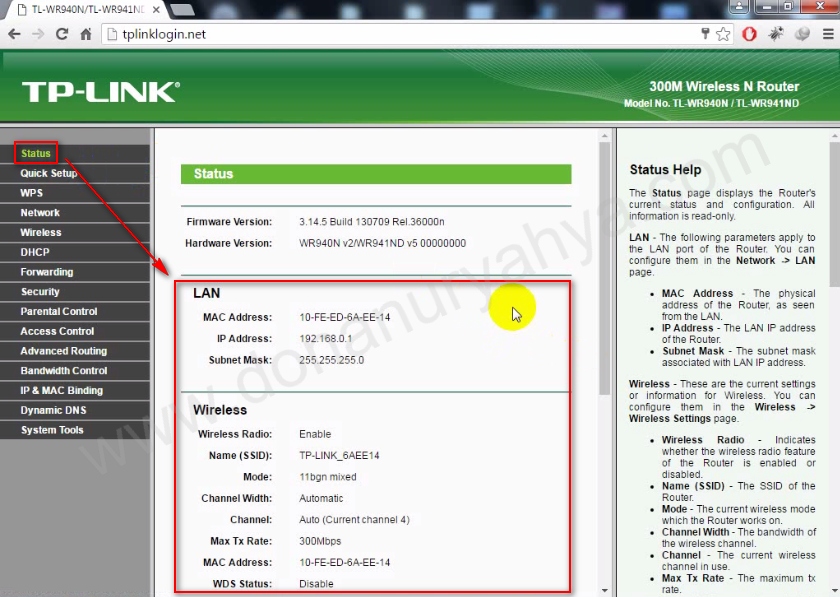Click subnet mask 255.255.255.0 value
Image resolution: width=840 pixels, height=597 pixels.
[x=332, y=360]
